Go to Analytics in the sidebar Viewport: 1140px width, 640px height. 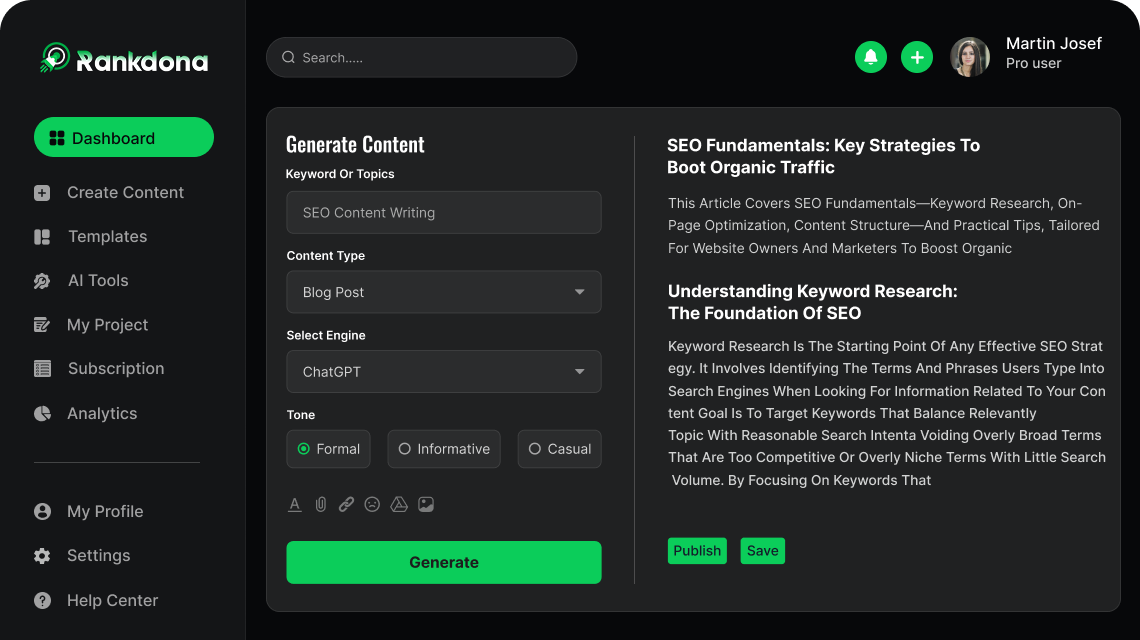[101, 413]
